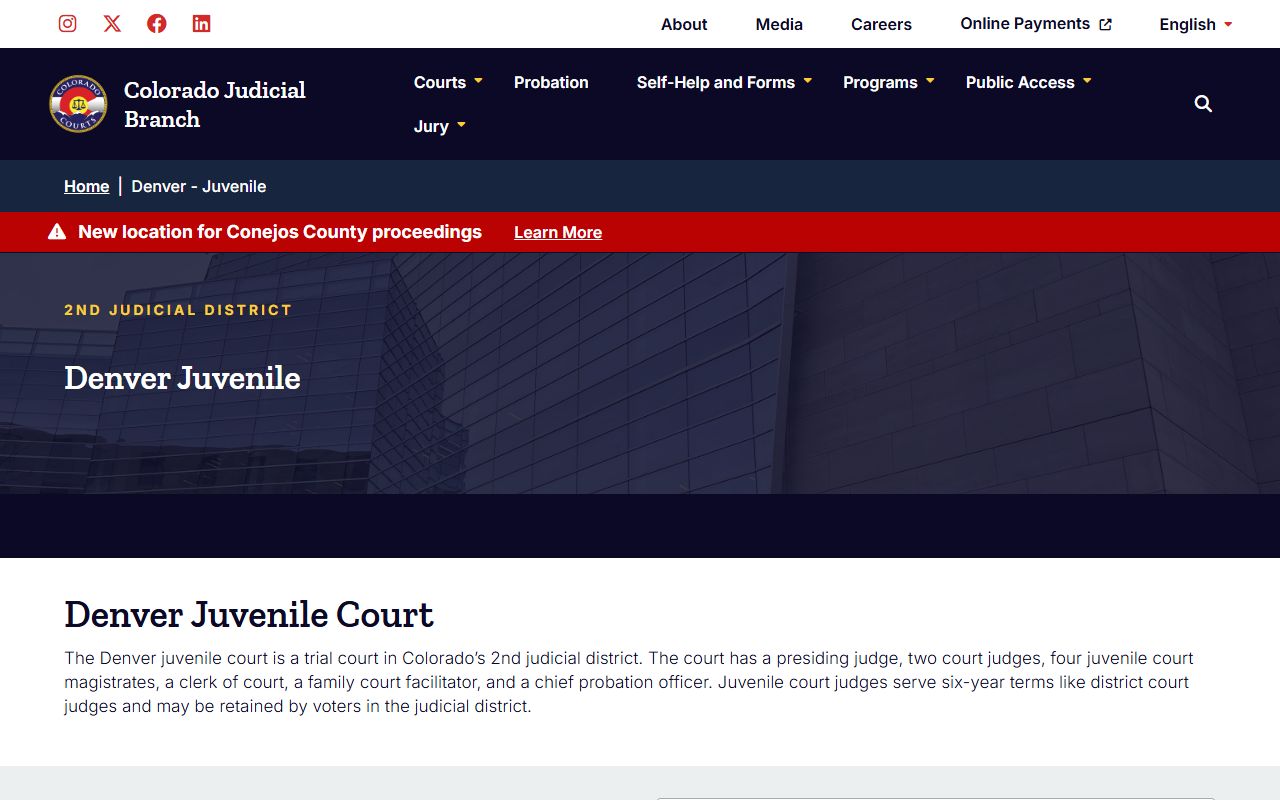Open the site search magnifier
Viewport: 1280px width, 800px height.
point(1203,104)
